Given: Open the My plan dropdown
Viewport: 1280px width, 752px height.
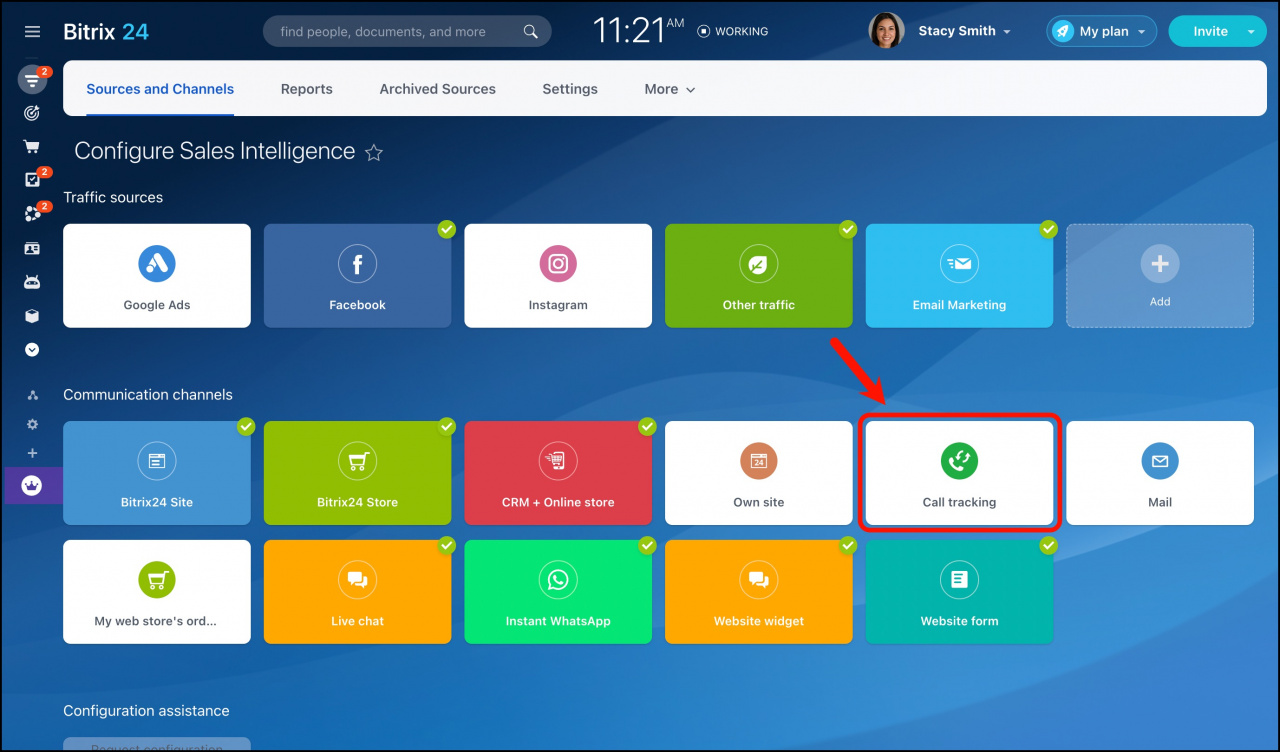Looking at the screenshot, I should [1102, 32].
